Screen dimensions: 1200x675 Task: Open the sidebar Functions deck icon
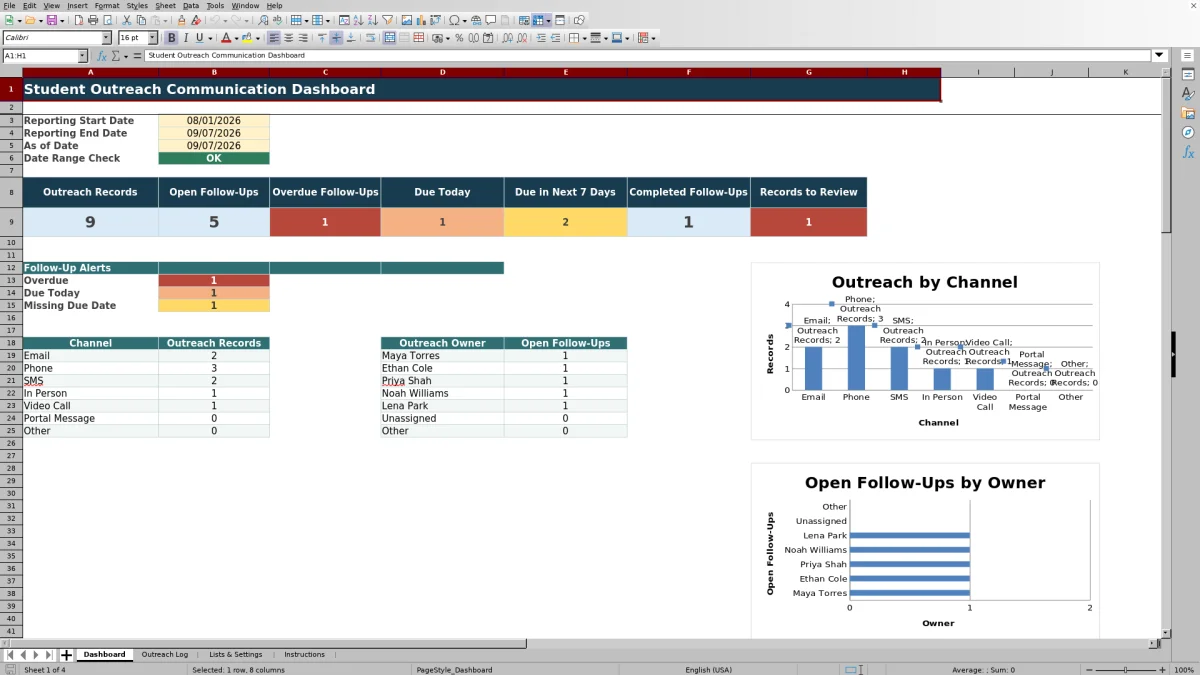tap(1188, 152)
